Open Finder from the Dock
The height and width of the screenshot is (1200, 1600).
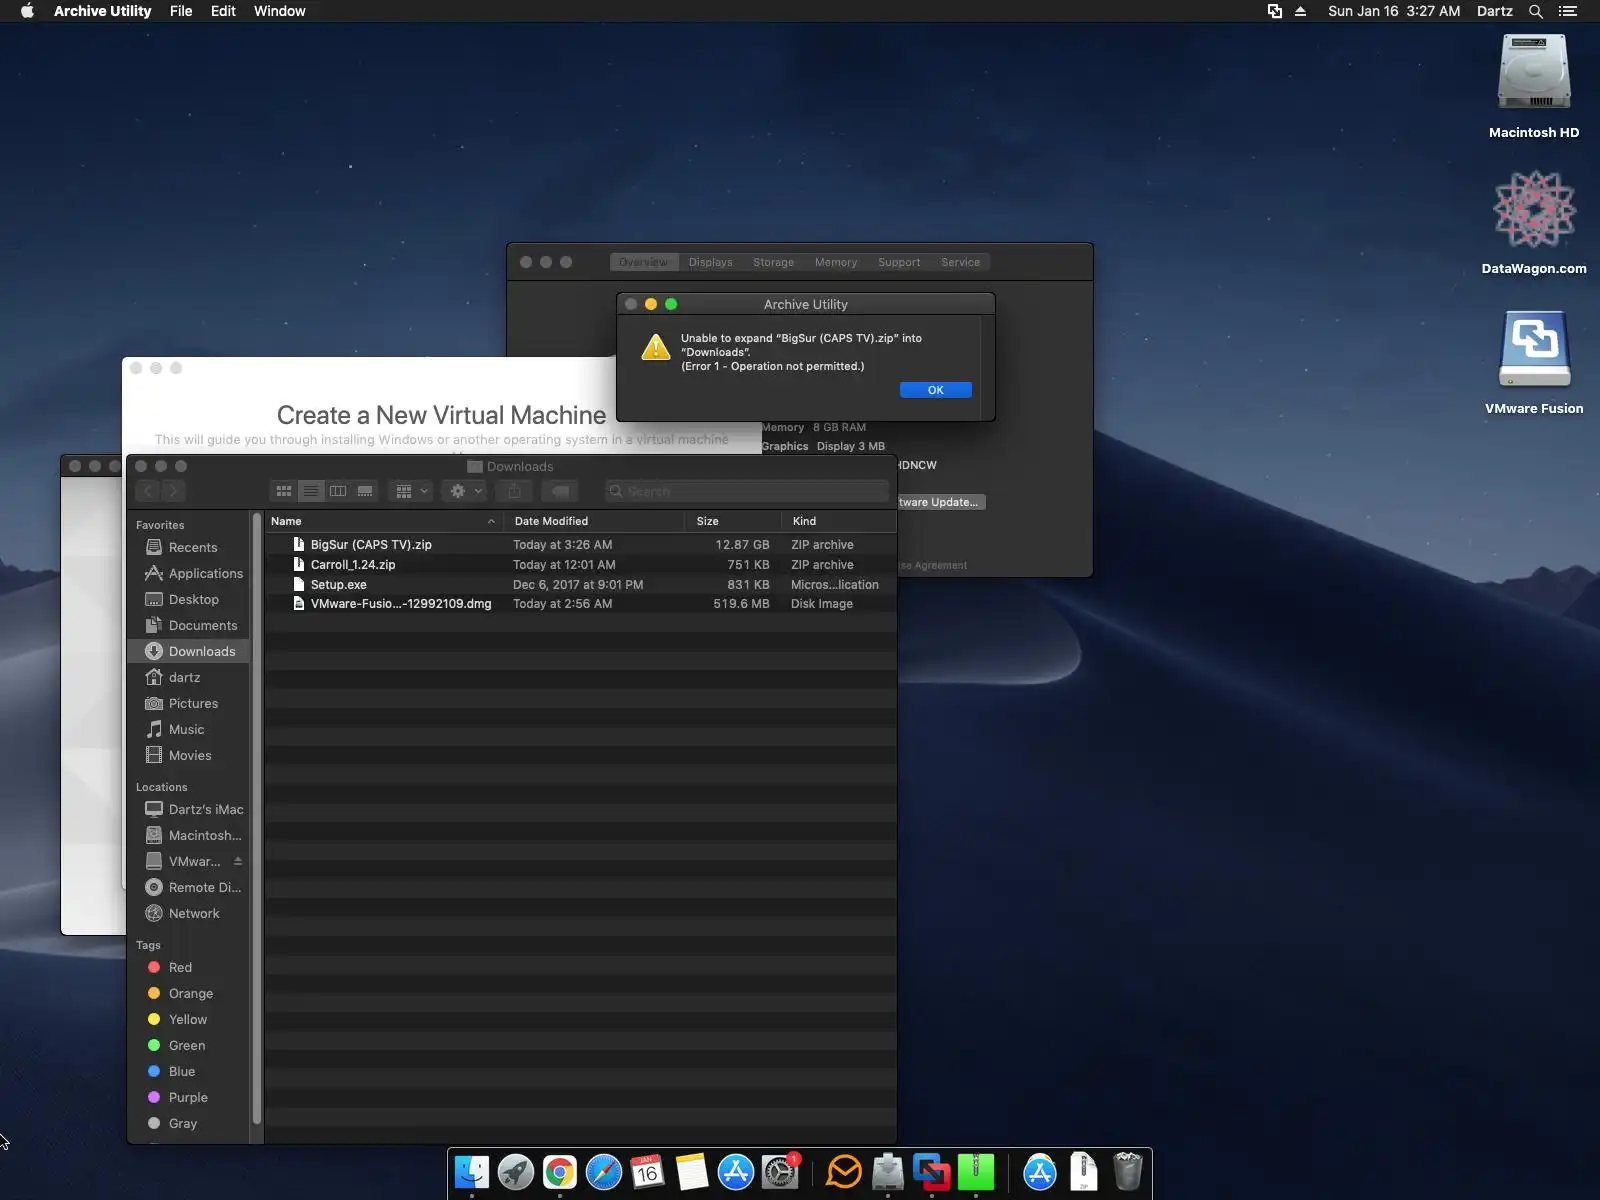[472, 1171]
